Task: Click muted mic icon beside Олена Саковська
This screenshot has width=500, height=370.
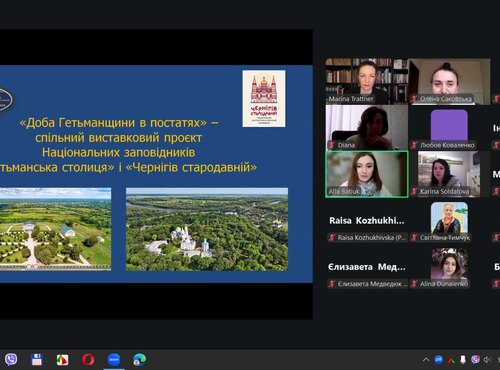Action: pos(414,99)
